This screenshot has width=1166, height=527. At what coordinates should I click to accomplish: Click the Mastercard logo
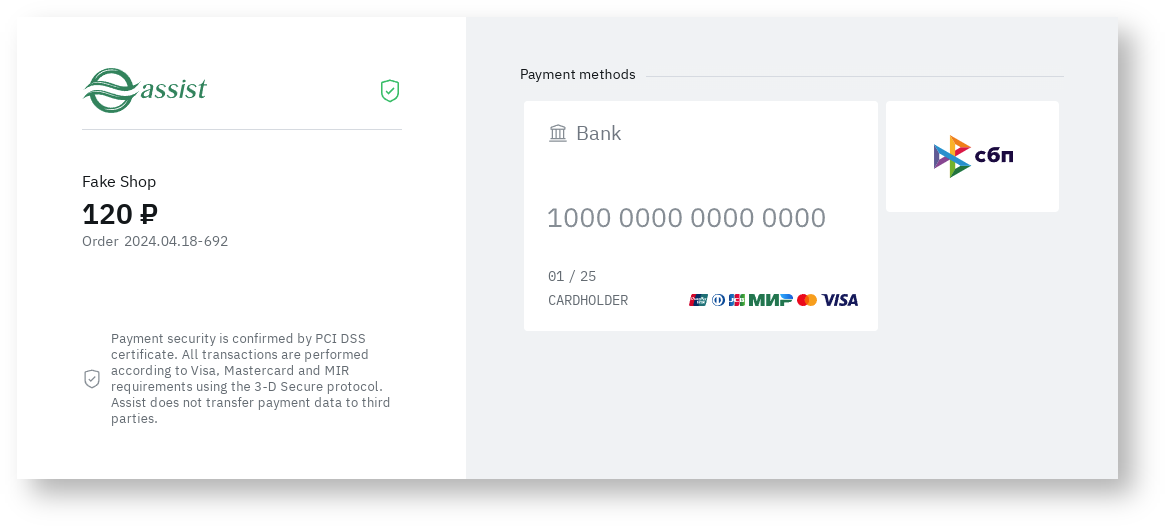click(x=807, y=300)
